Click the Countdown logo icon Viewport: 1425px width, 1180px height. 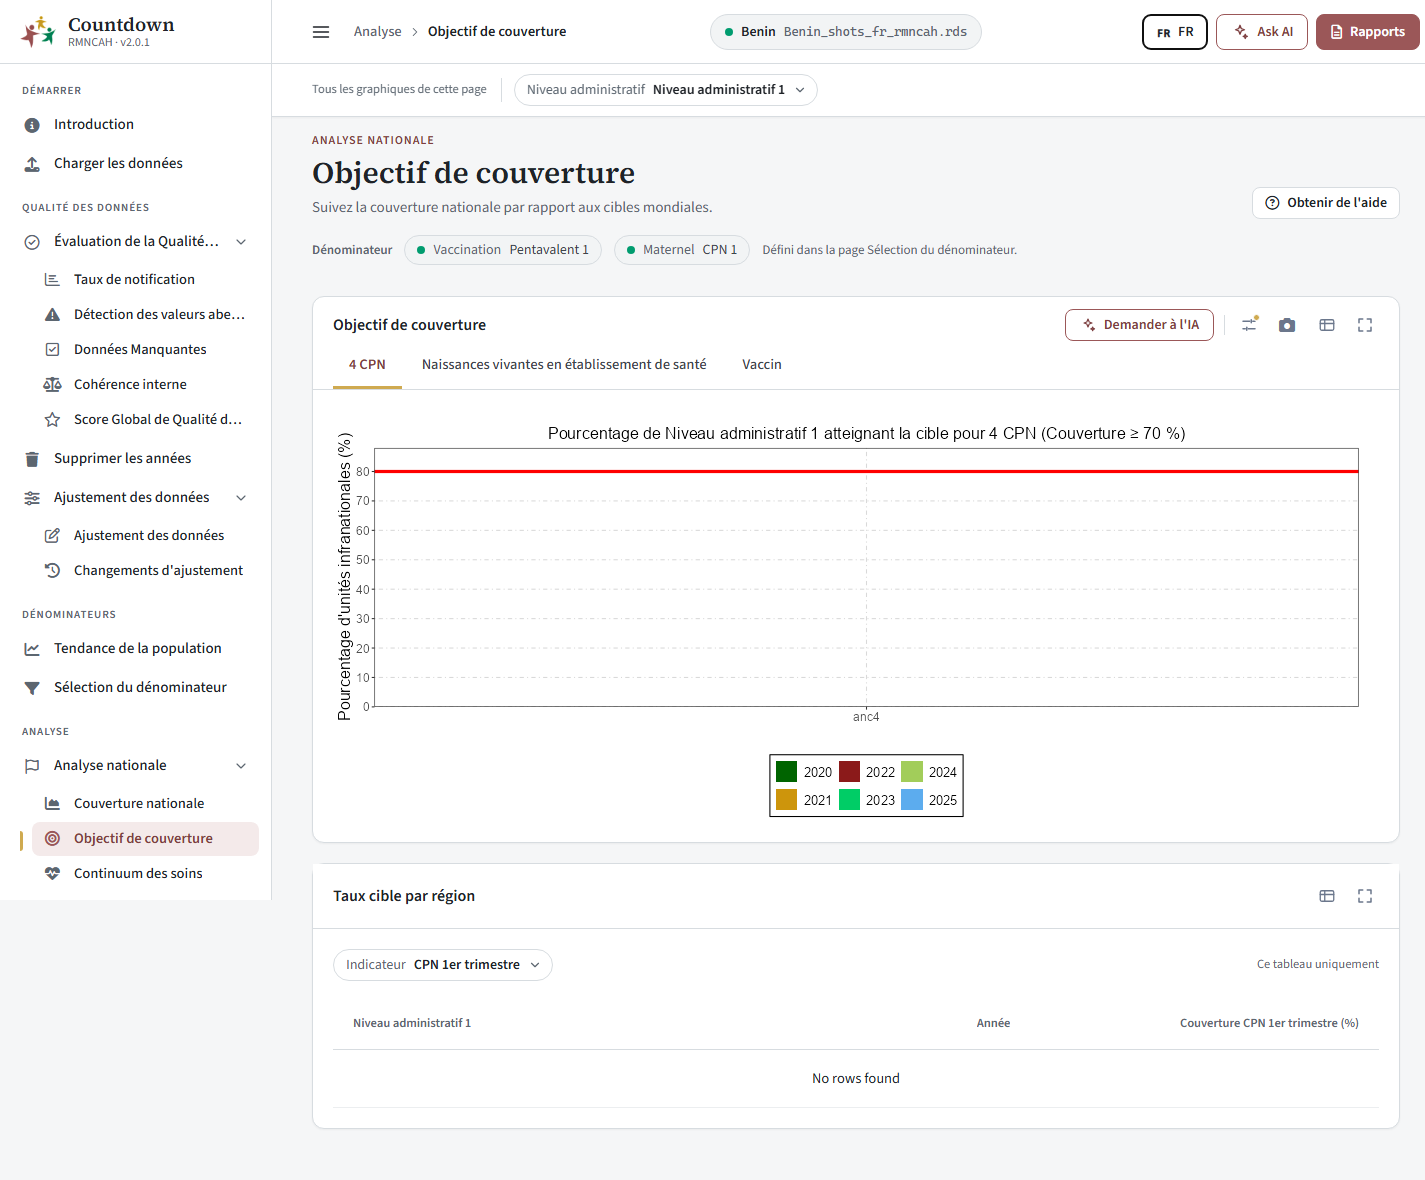click(x=39, y=32)
